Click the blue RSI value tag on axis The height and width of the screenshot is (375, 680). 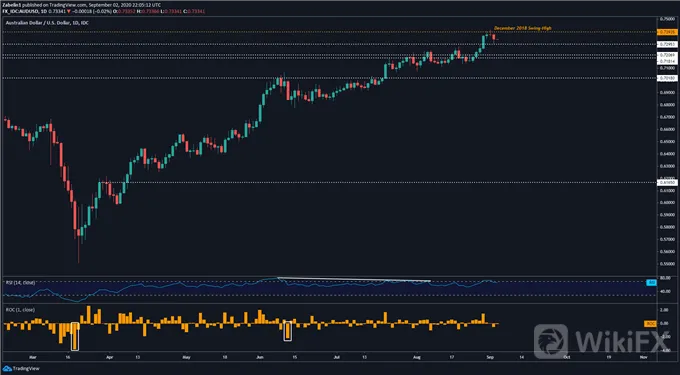point(651,283)
